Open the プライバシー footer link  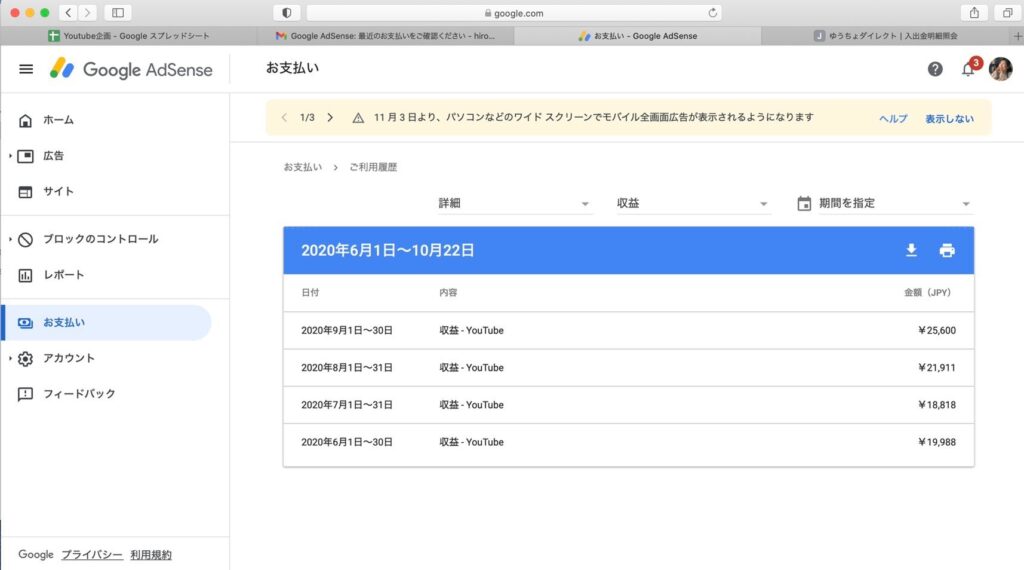click(92, 554)
